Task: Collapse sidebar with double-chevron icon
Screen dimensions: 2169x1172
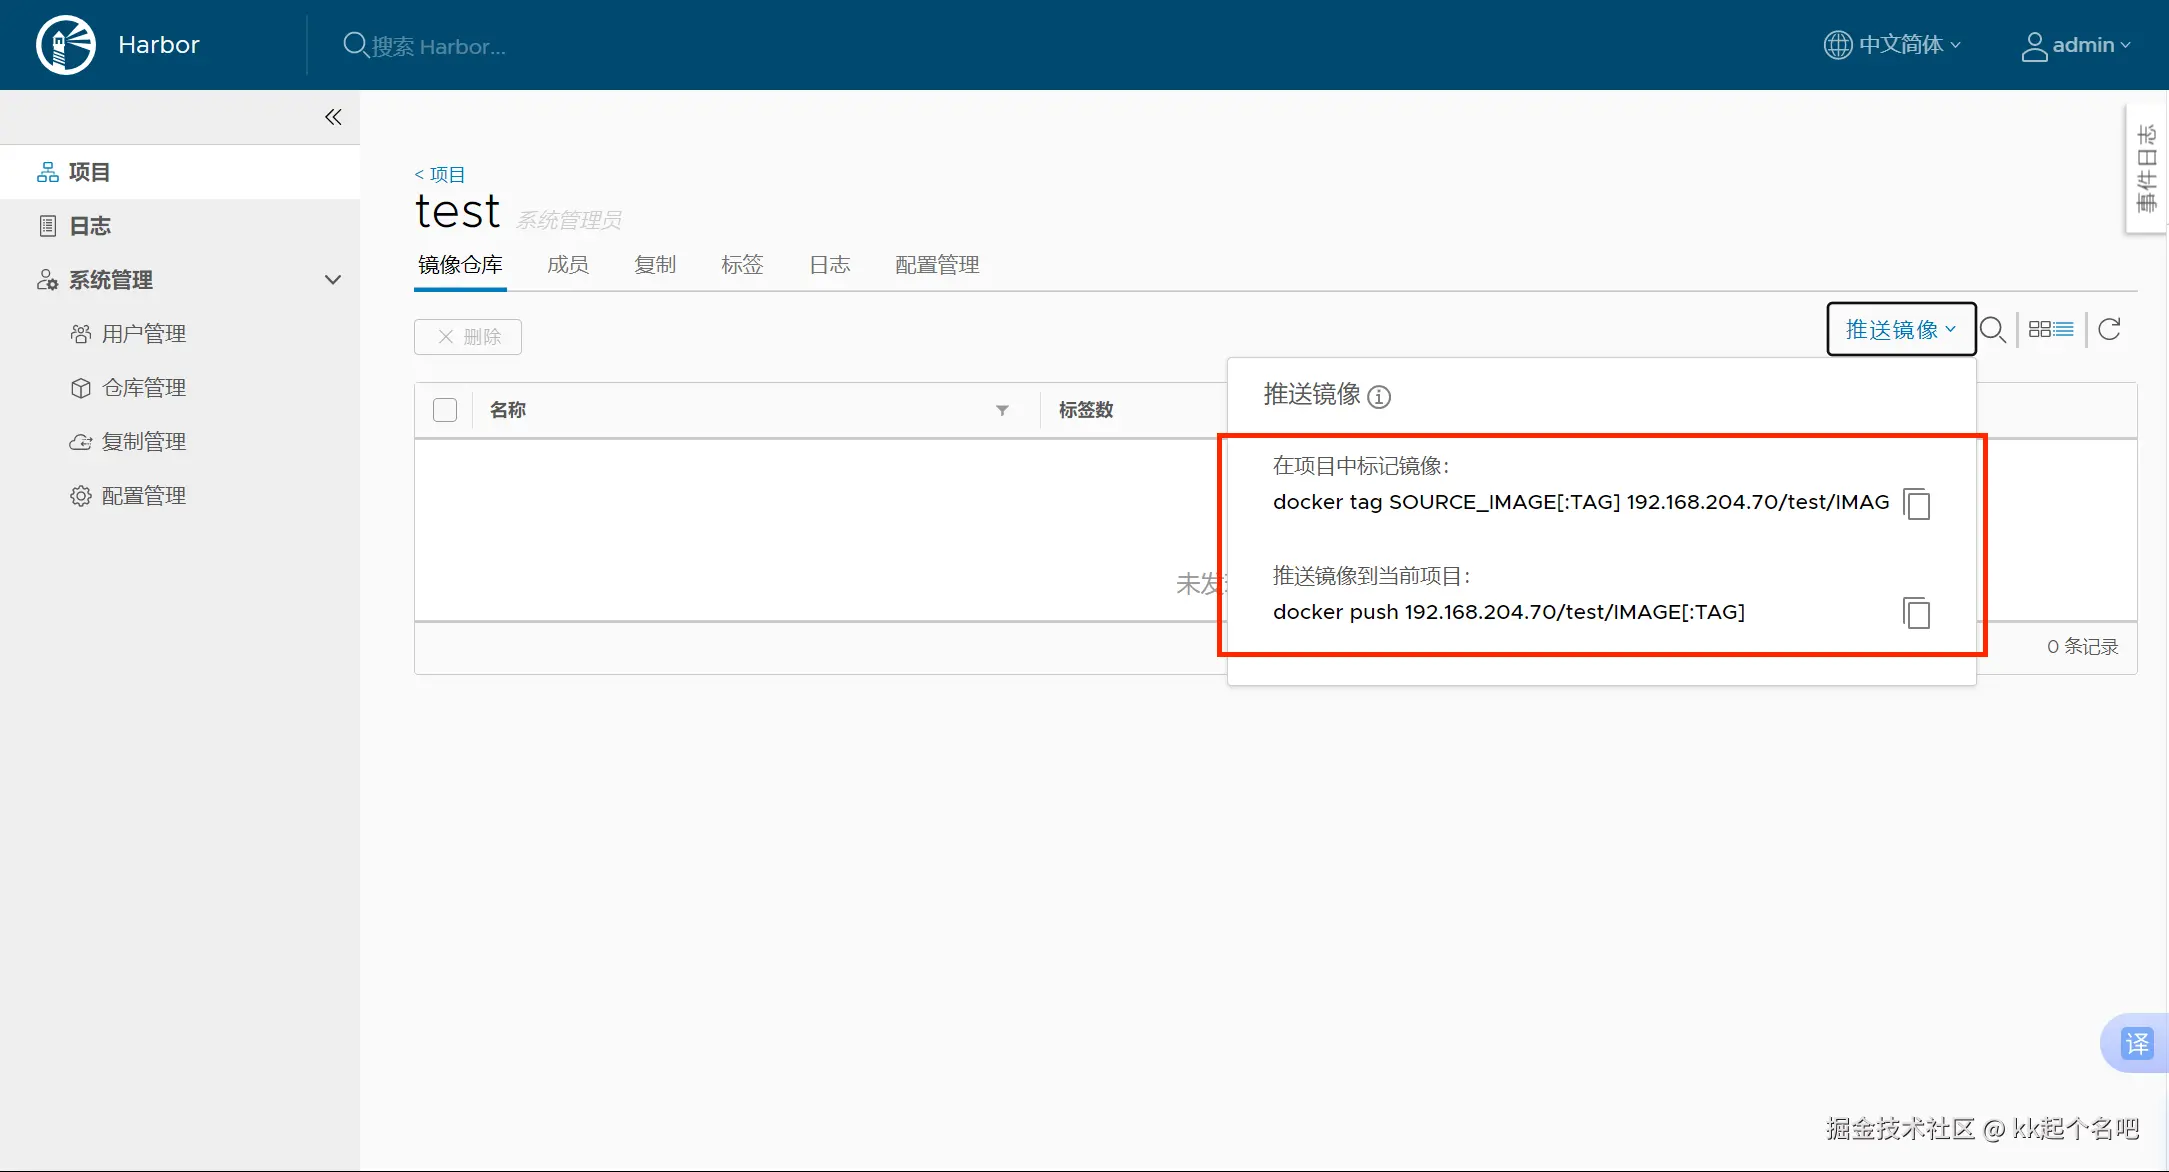Action: point(333,117)
